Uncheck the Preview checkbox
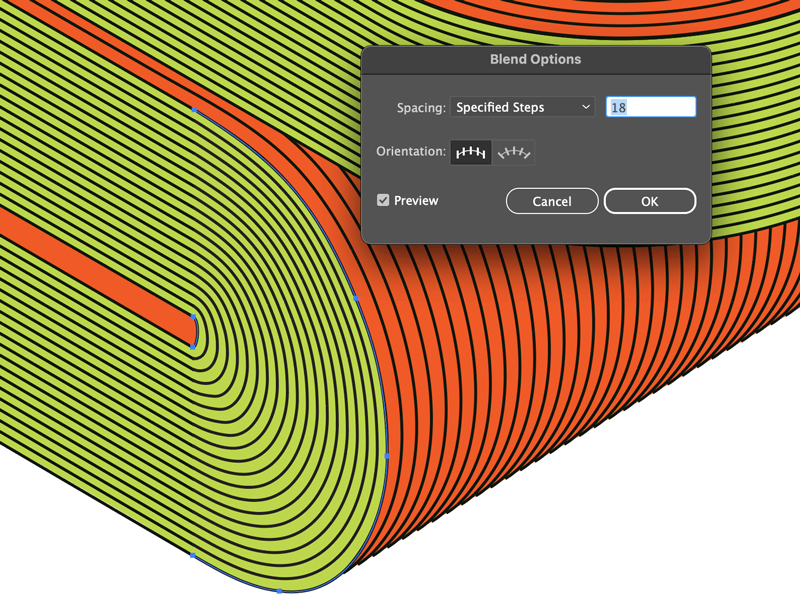 pos(383,200)
